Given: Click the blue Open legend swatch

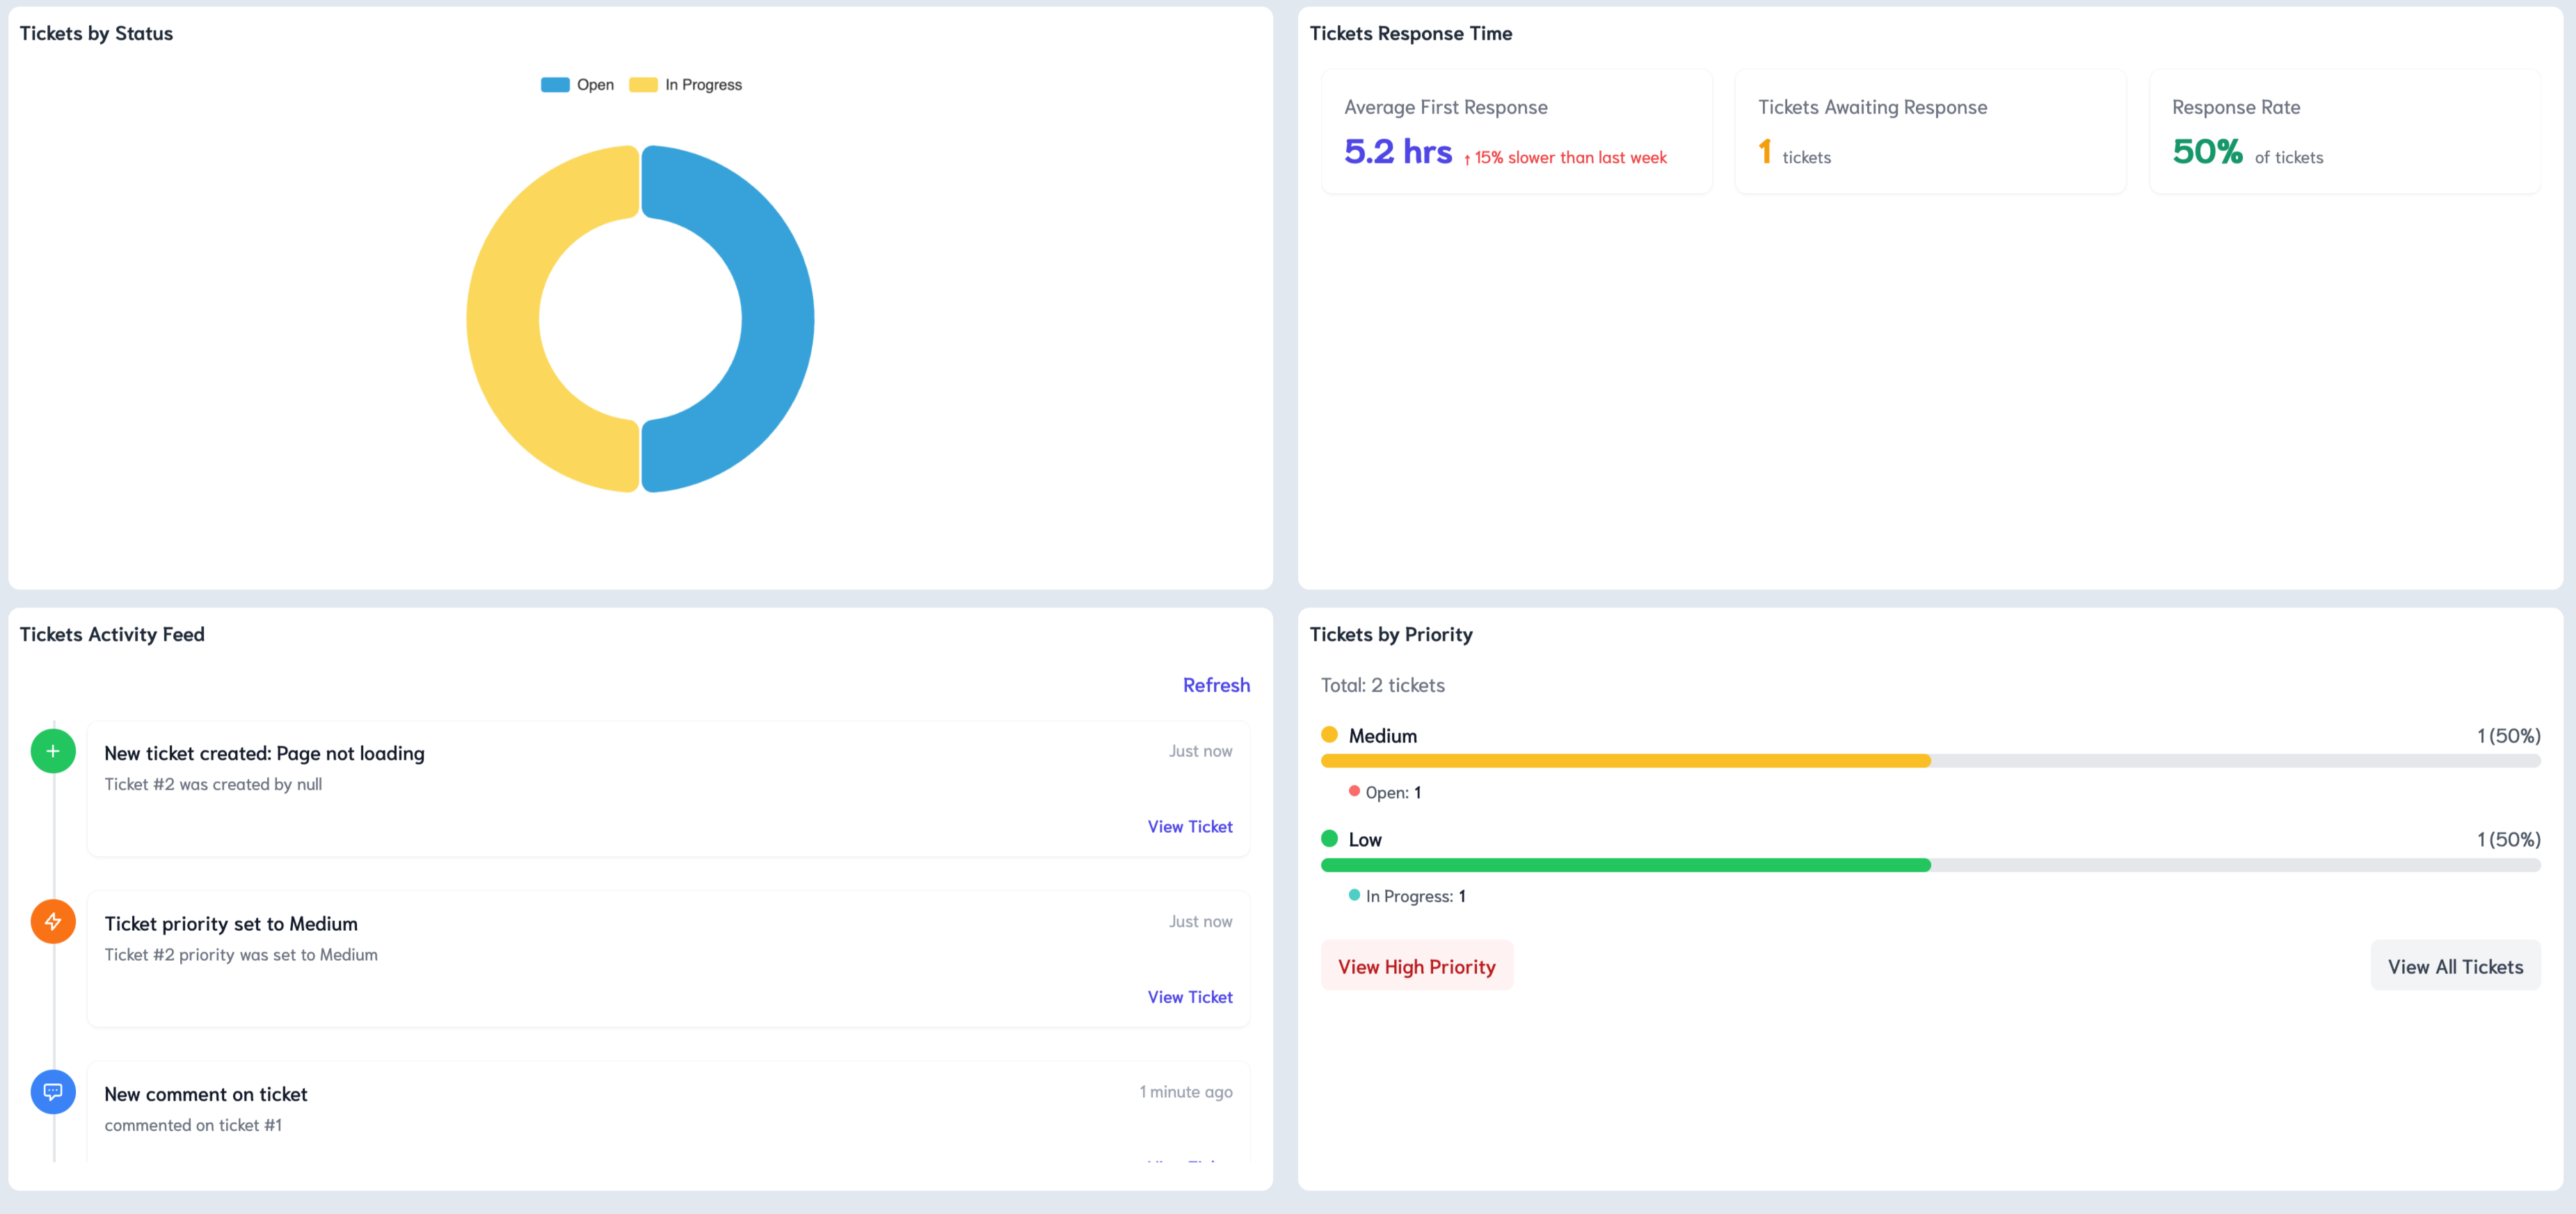Looking at the screenshot, I should point(555,85).
